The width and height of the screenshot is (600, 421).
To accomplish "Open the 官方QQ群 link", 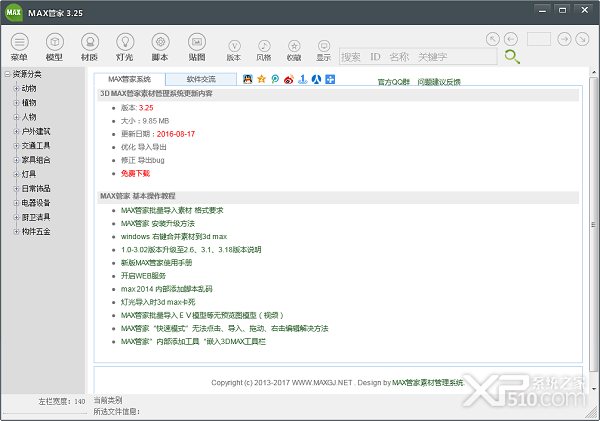I will (394, 82).
